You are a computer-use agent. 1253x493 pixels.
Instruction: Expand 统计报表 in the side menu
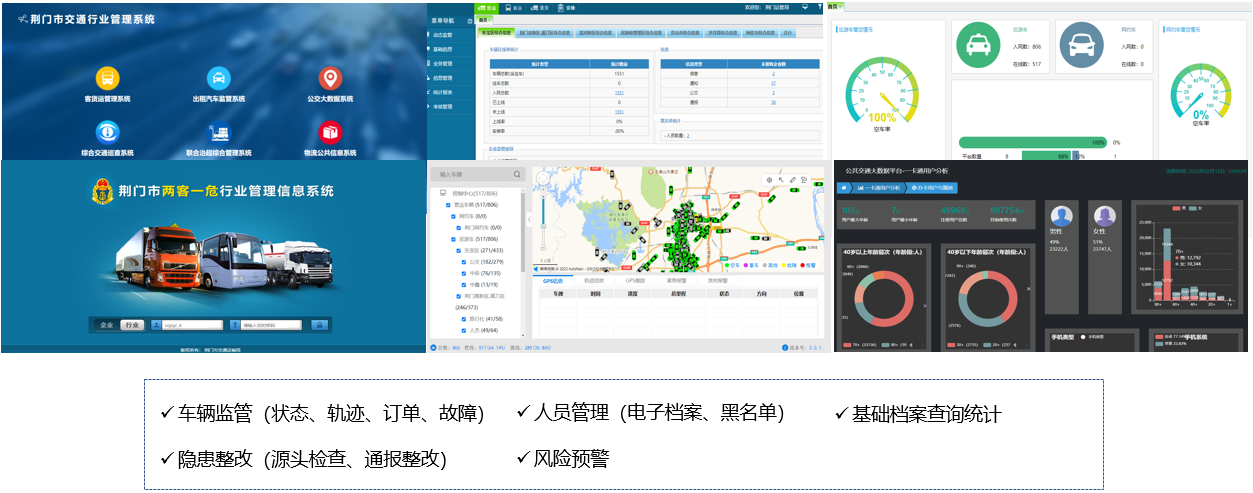442,91
